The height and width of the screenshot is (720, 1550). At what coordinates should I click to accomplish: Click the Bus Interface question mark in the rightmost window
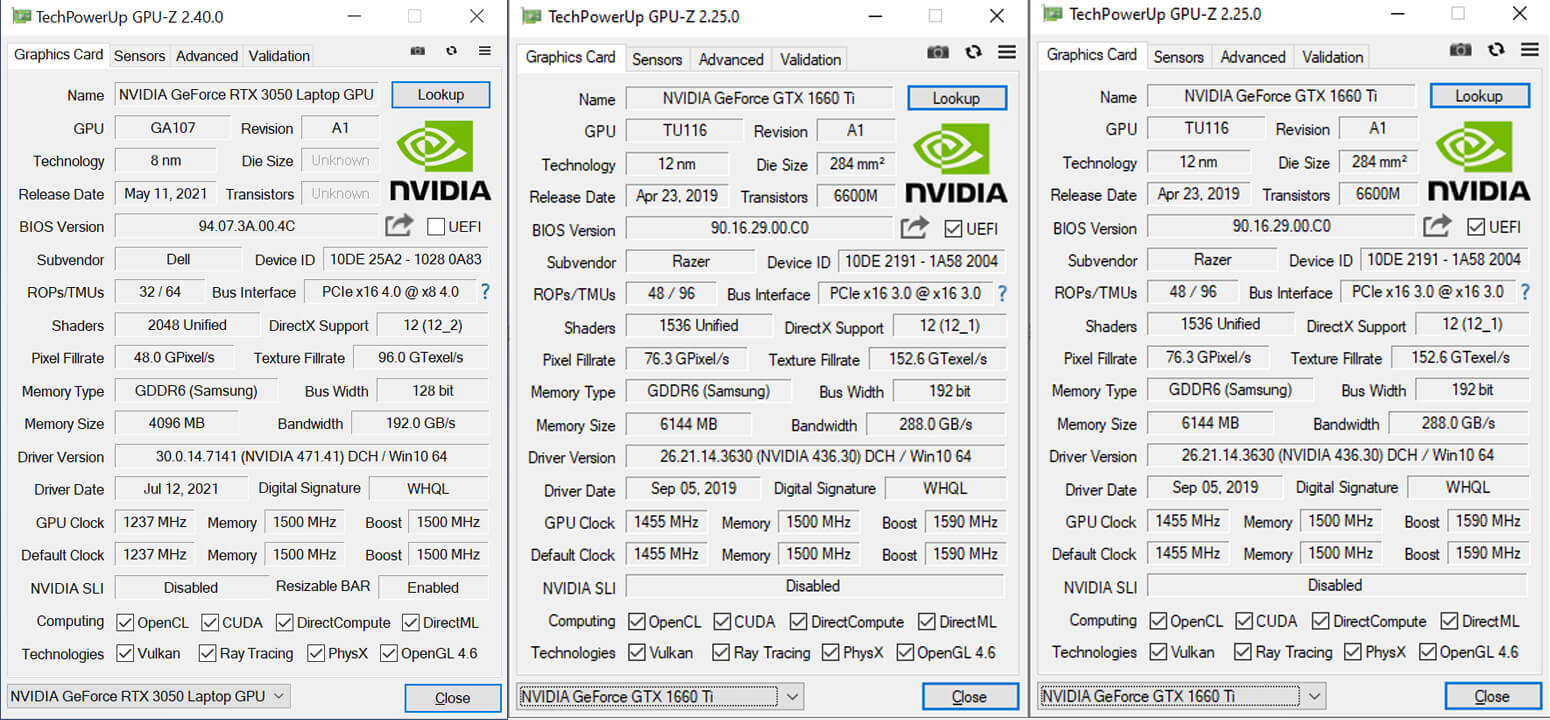click(1525, 292)
